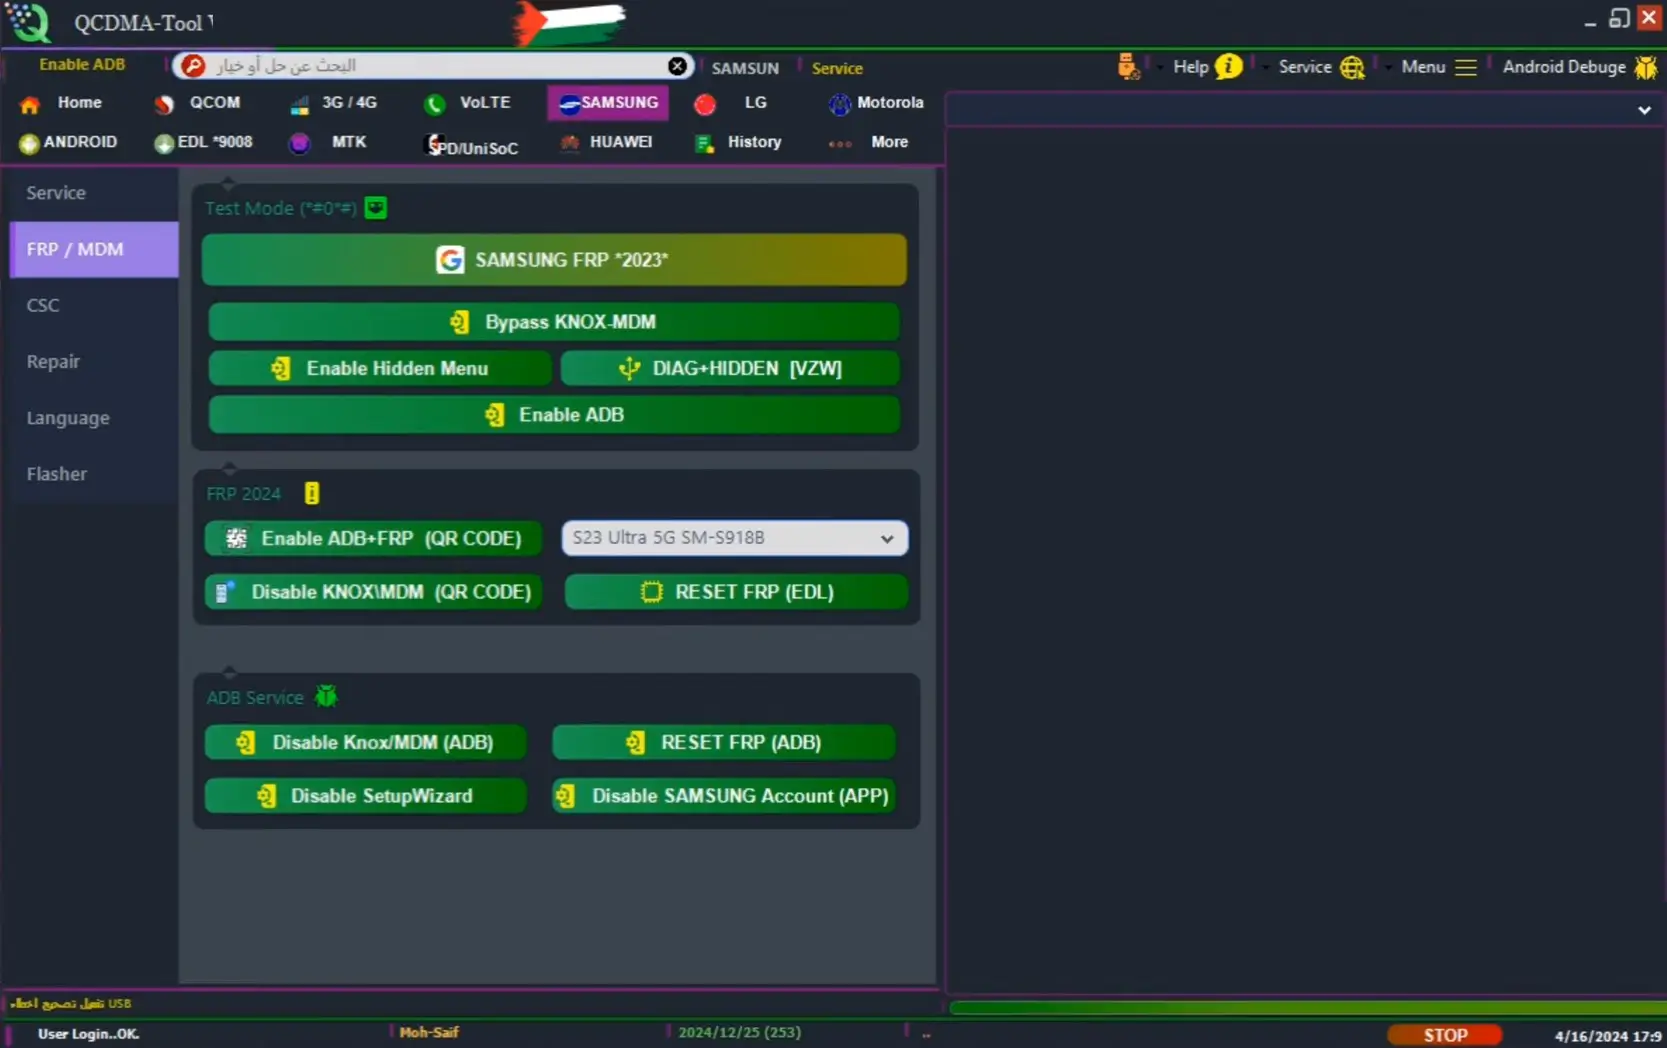Click the FRP 2024 yellow info icon
This screenshot has width=1667, height=1048.
click(x=312, y=493)
